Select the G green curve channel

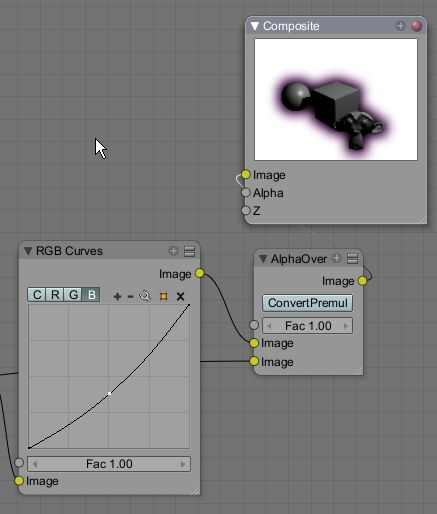click(73, 295)
